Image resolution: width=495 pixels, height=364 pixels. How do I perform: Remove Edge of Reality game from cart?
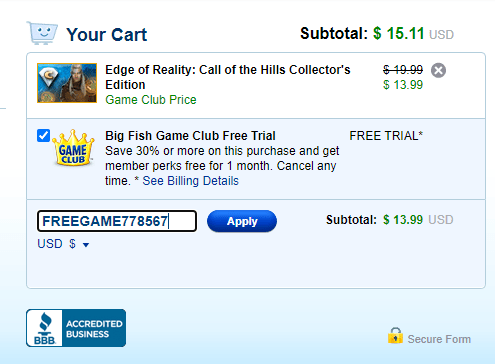click(438, 70)
